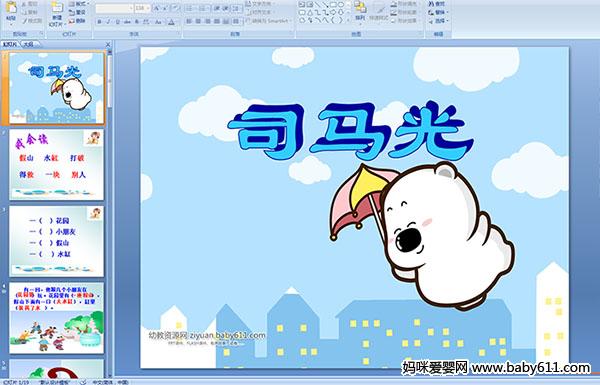
Task: Expand the Layout dropdown in the slides group
Action: point(78,4)
